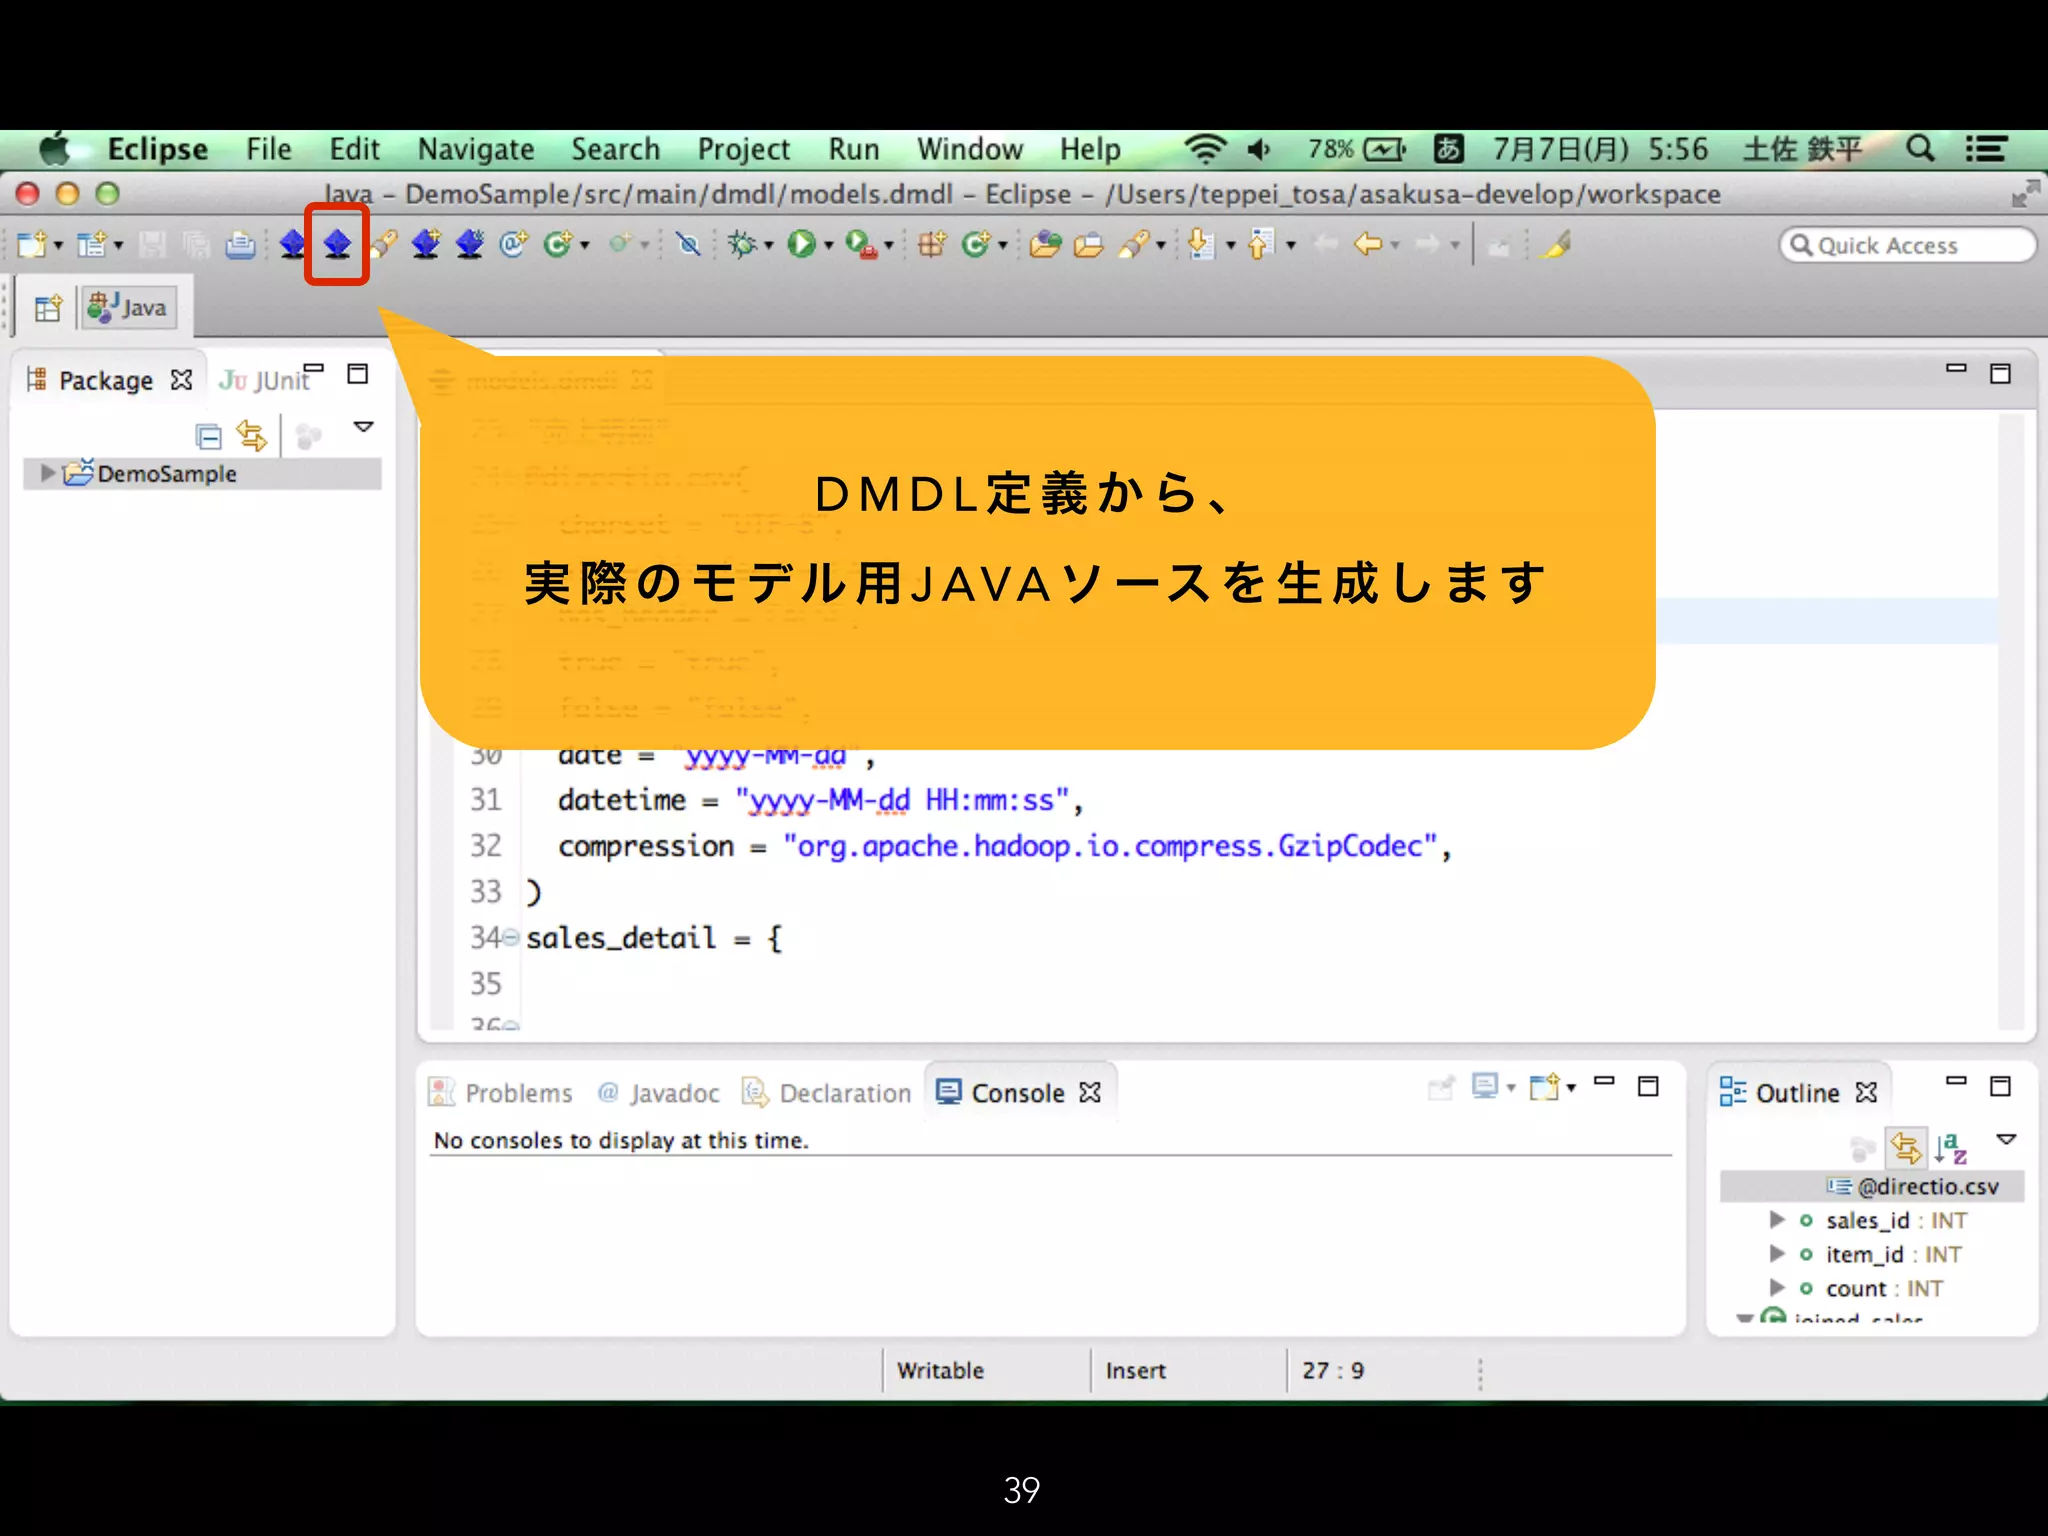Switch to the JUnit tab
Screen dimensions: 2048x1536
pos(264,380)
